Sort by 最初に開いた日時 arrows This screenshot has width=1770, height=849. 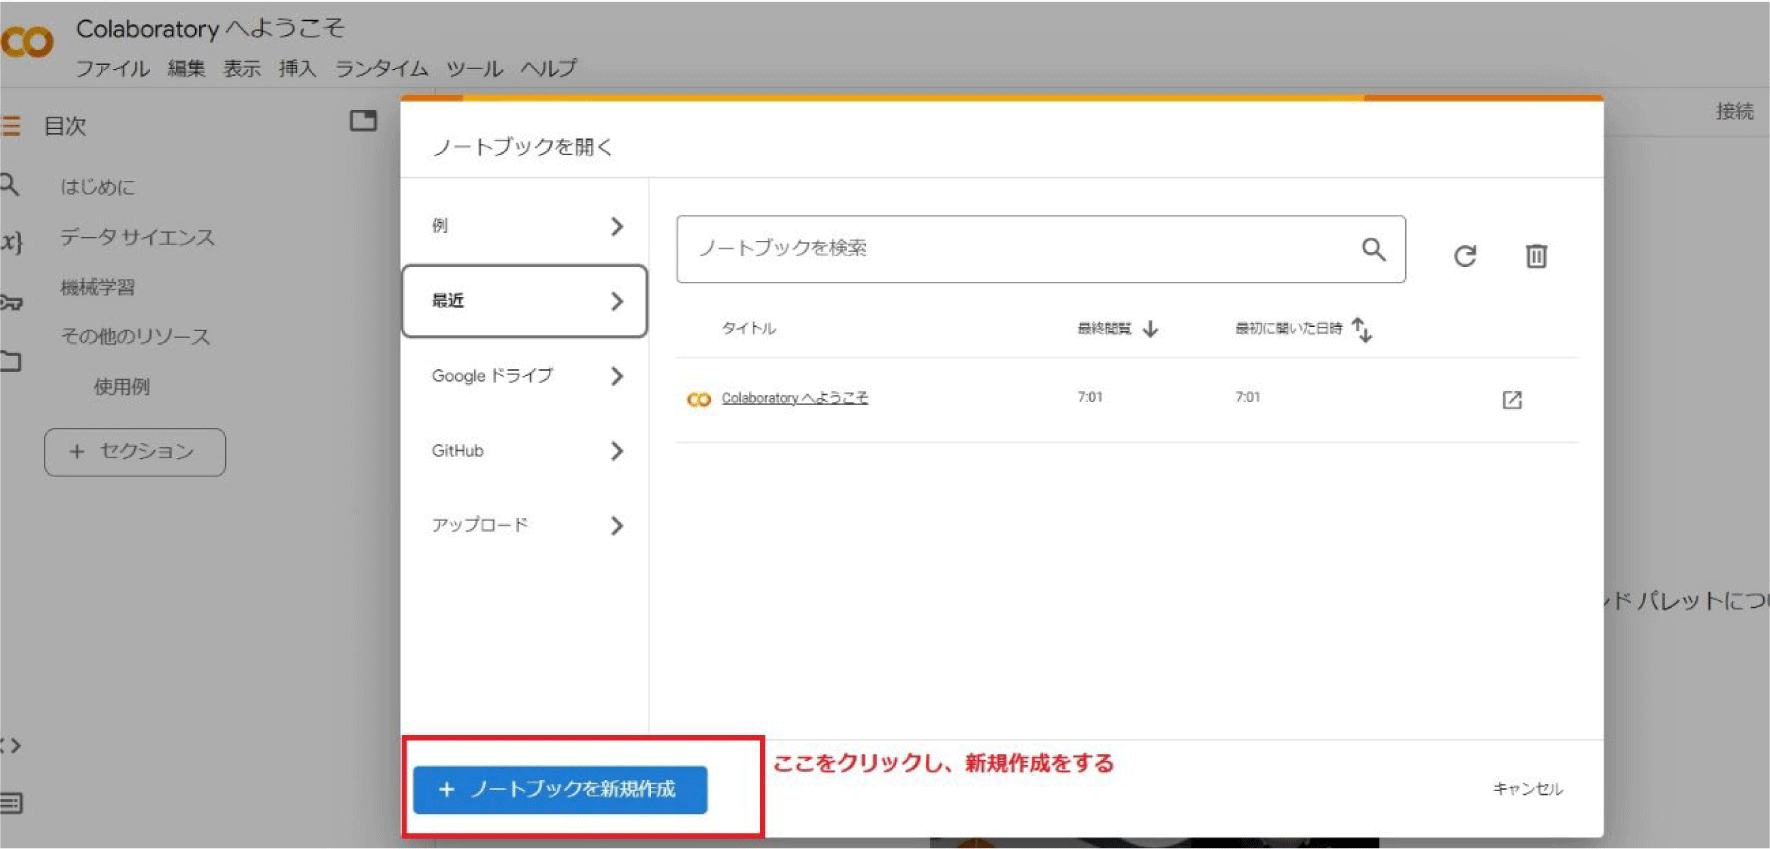coord(1362,329)
